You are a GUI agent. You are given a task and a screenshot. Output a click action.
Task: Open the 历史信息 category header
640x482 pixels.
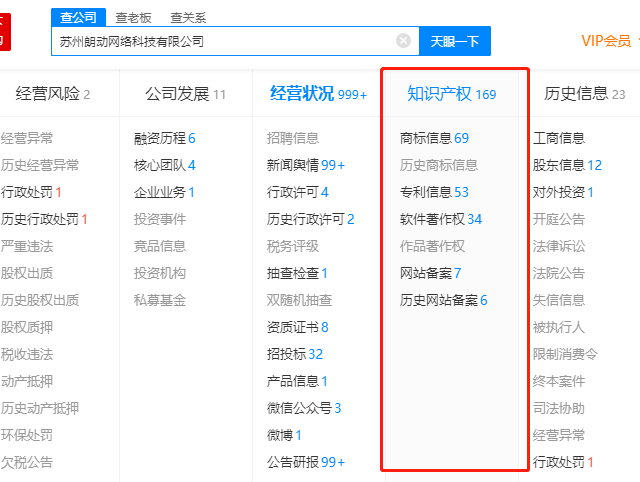point(584,94)
